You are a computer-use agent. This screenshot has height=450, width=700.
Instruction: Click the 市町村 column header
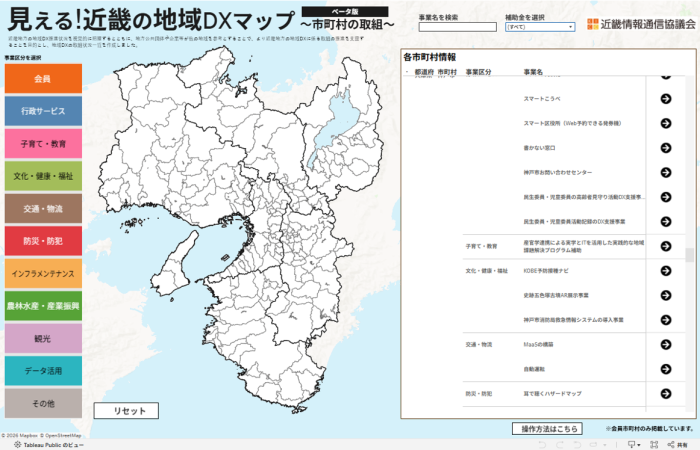[x=447, y=72]
